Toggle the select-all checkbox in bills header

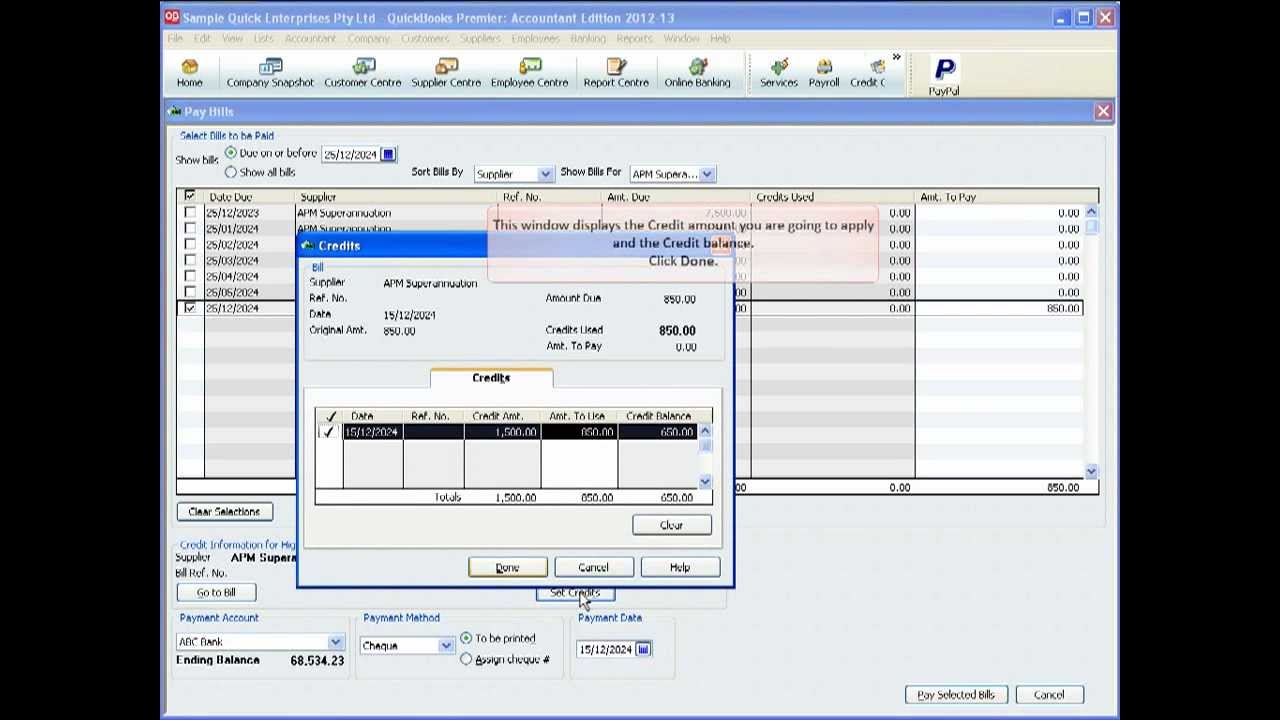[190, 196]
